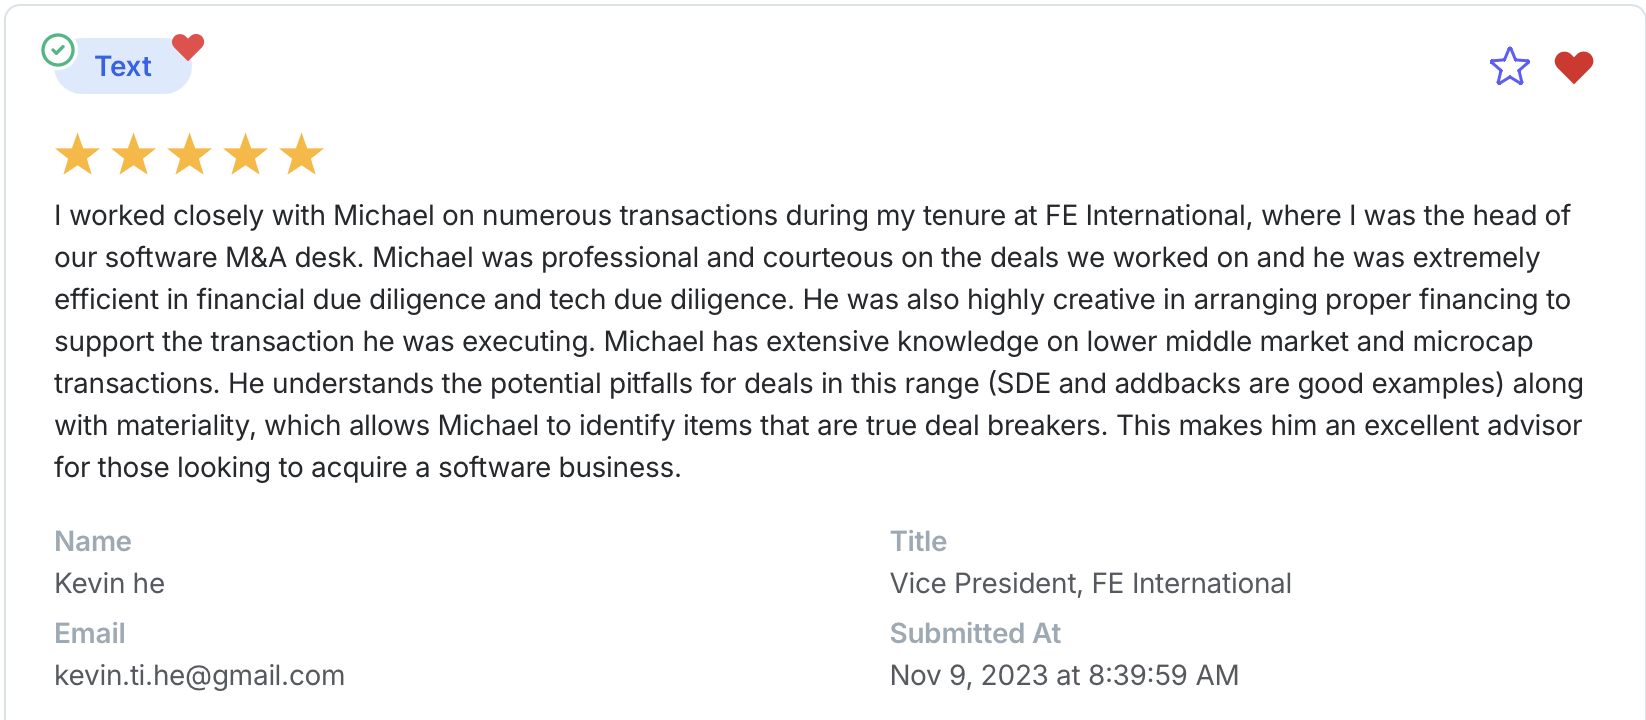Click the third gold rating star
The height and width of the screenshot is (720, 1646).
pyautogui.click(x=189, y=156)
